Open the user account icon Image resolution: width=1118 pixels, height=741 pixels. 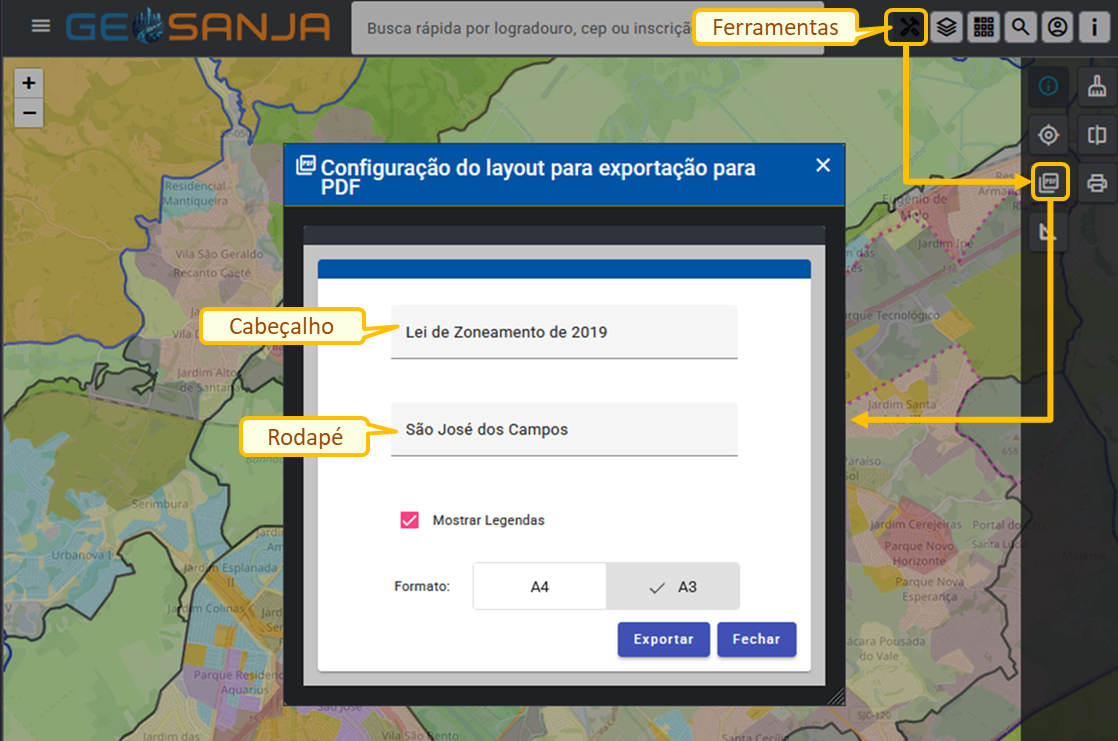coord(1058,27)
